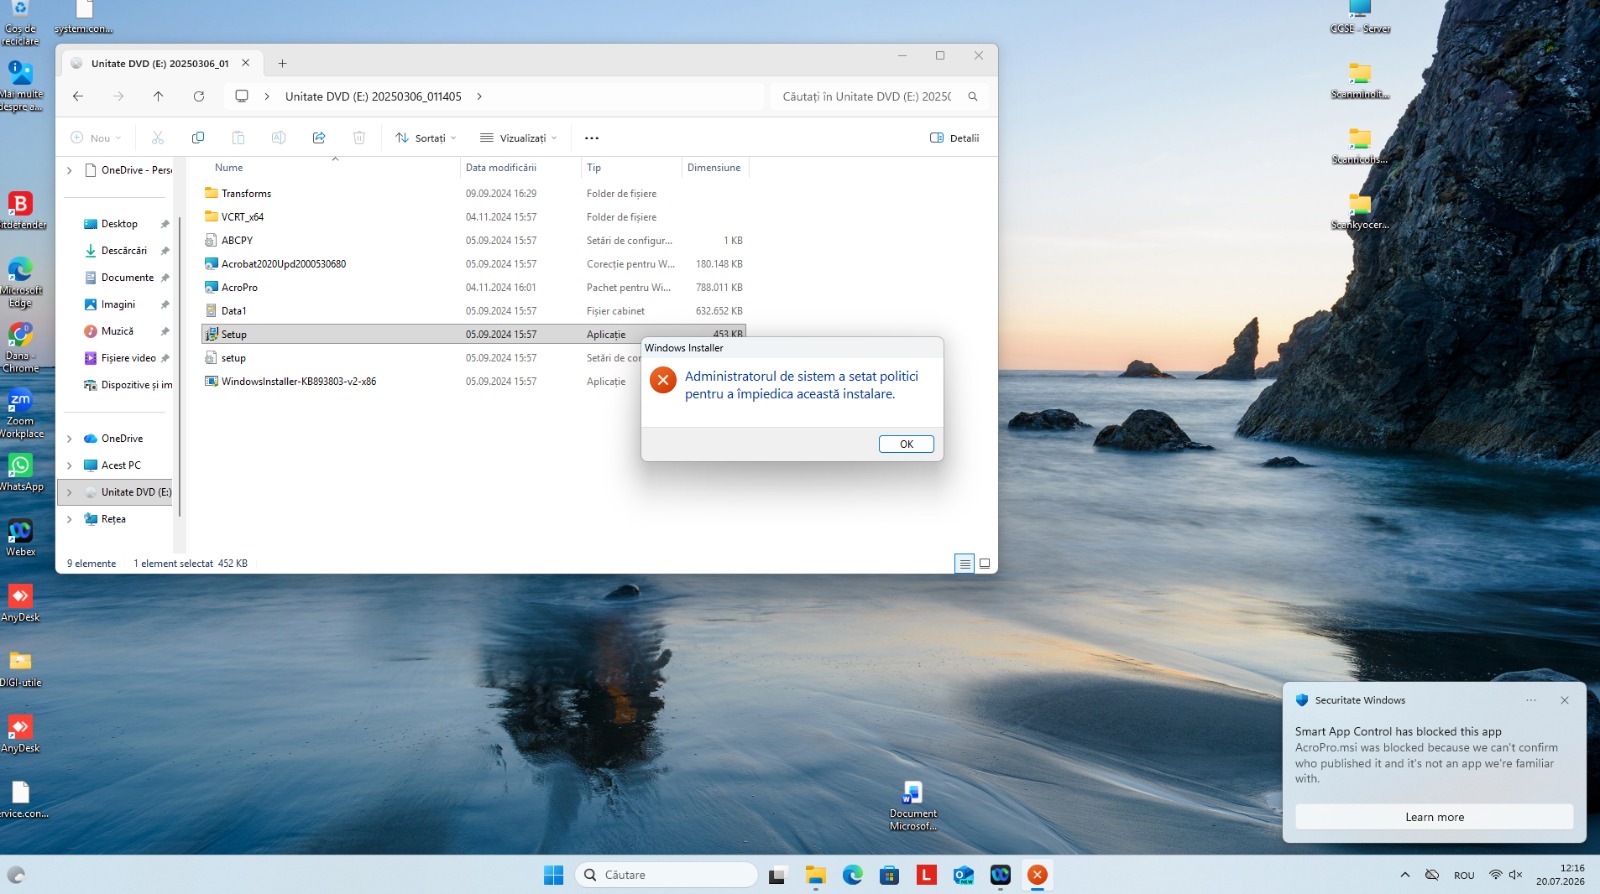
Task: Toggle the Detalii details pane
Action: point(955,138)
